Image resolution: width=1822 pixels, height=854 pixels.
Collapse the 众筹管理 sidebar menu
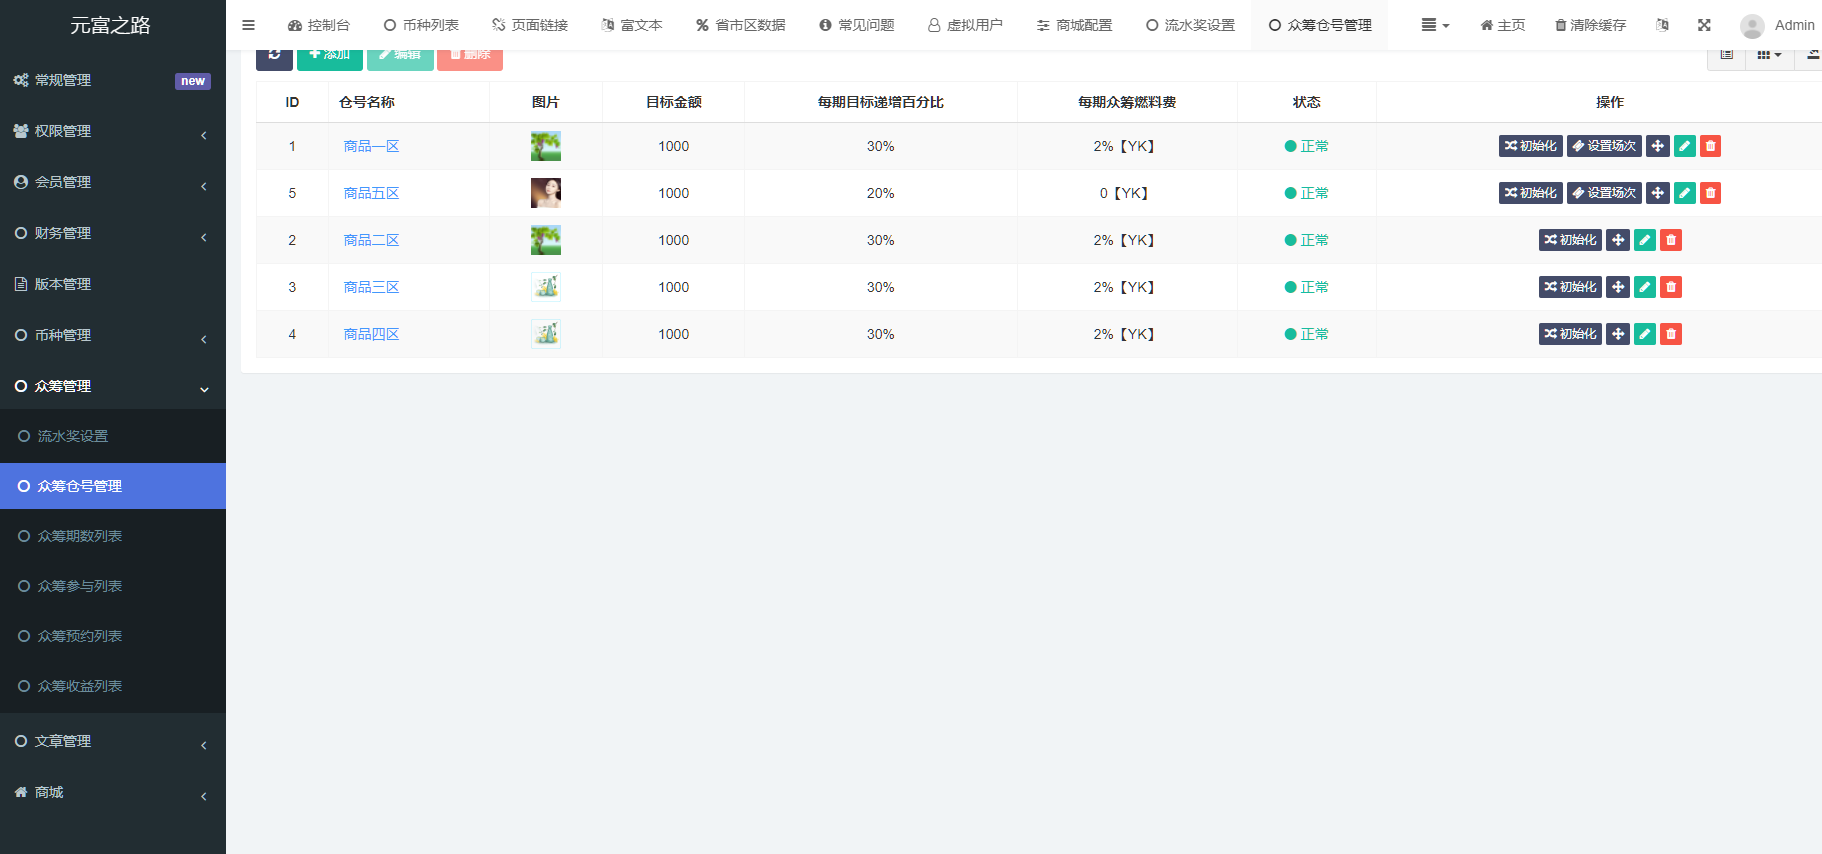112,386
